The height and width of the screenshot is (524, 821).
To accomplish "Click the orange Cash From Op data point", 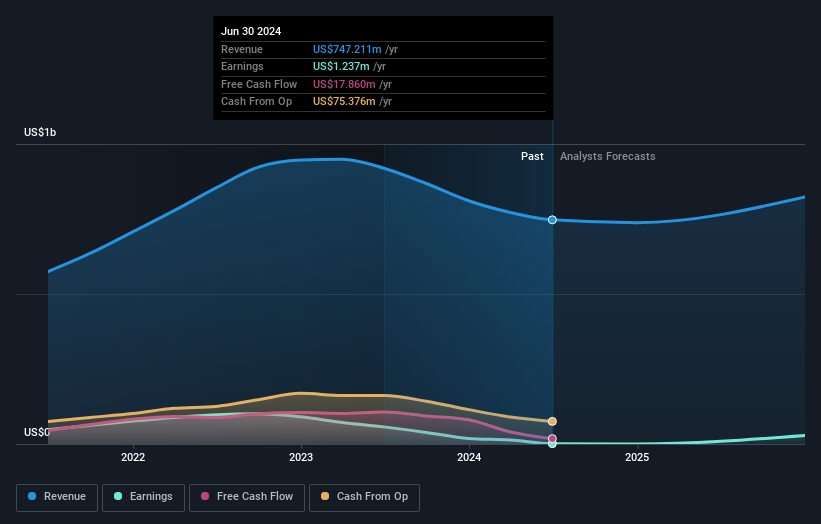I will pyautogui.click(x=552, y=421).
